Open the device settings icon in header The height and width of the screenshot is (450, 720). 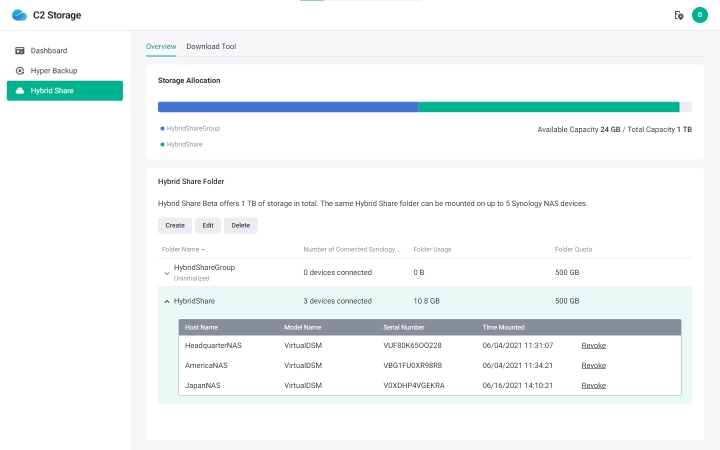point(679,15)
